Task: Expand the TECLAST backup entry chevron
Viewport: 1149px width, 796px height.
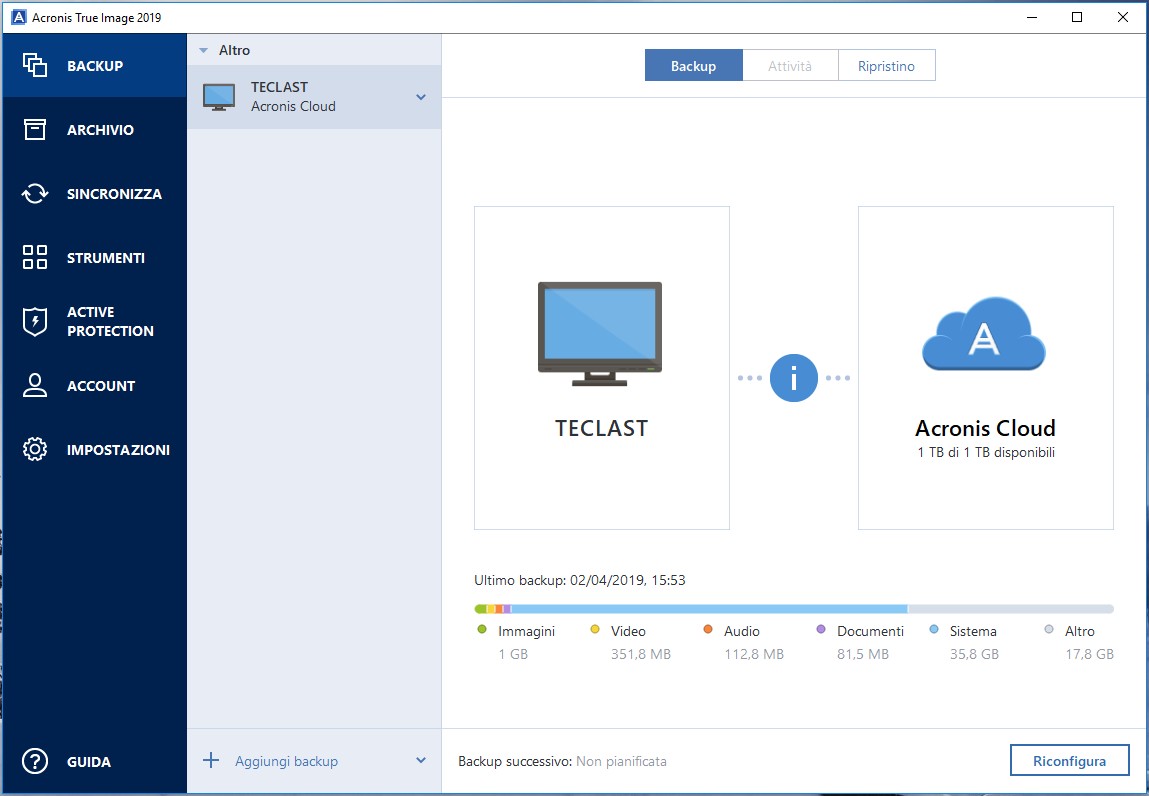Action: pos(421,97)
